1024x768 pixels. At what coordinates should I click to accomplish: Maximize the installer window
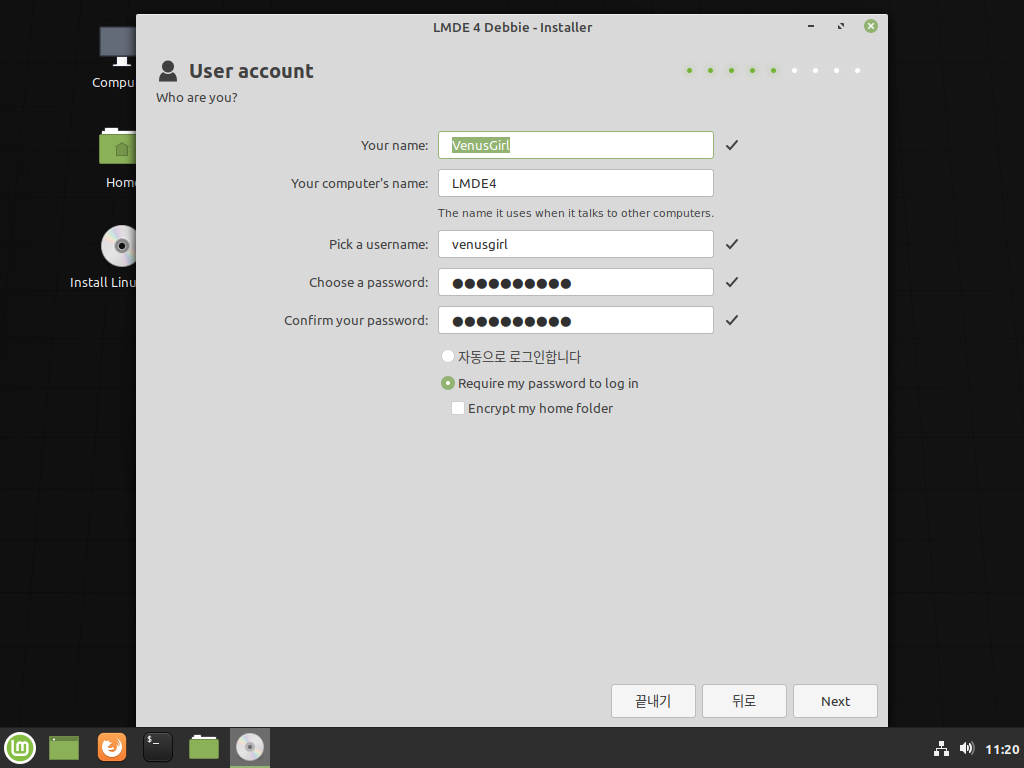(x=841, y=26)
